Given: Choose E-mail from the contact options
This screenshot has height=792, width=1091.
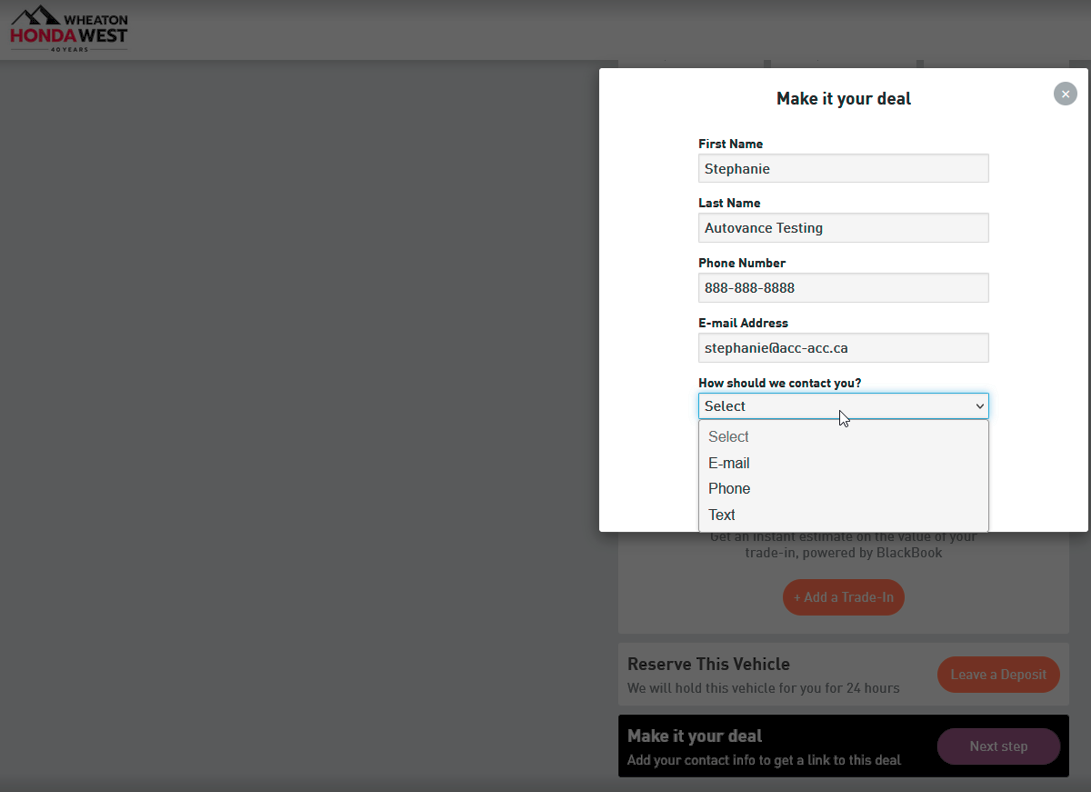Looking at the screenshot, I should [843, 464].
